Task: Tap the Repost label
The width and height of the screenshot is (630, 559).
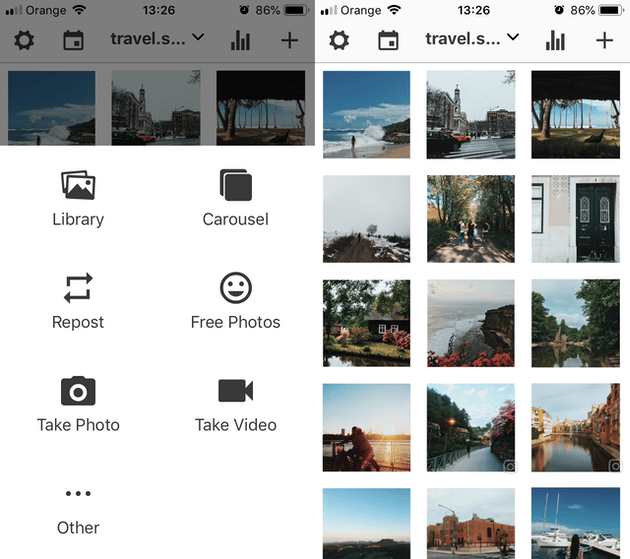Action: [78, 322]
